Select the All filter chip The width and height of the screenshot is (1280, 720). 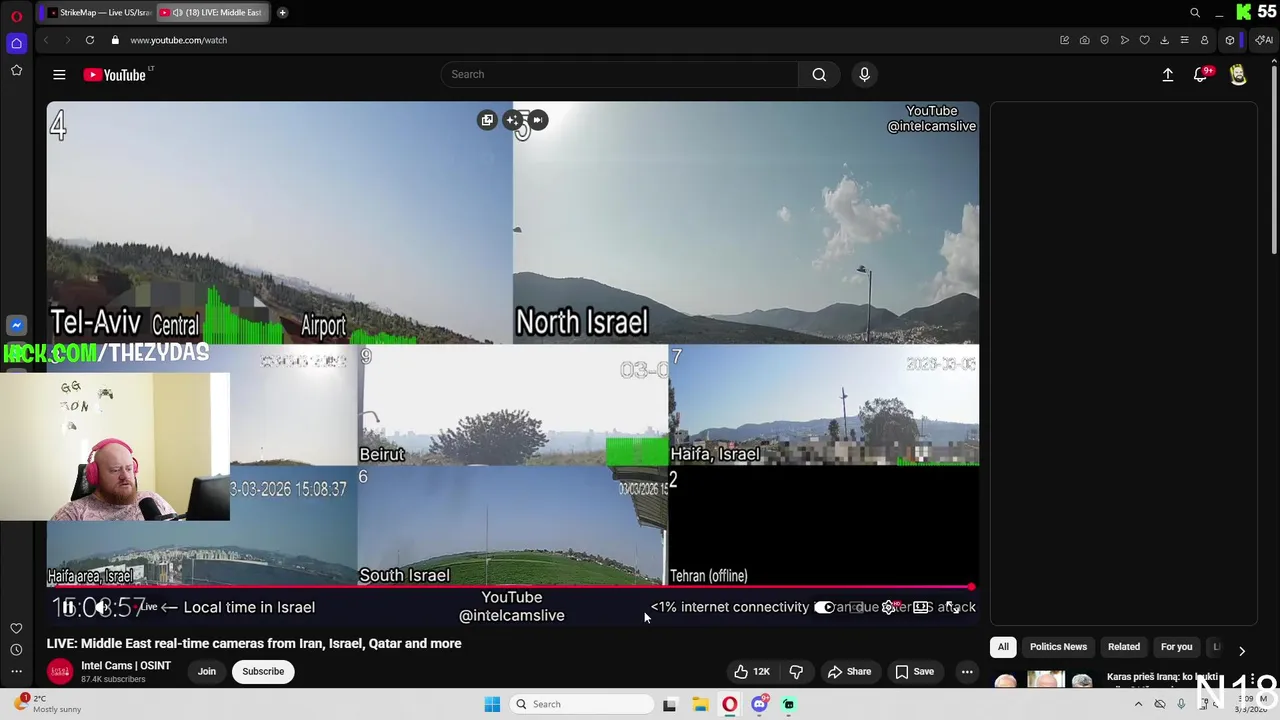[x=1003, y=647]
